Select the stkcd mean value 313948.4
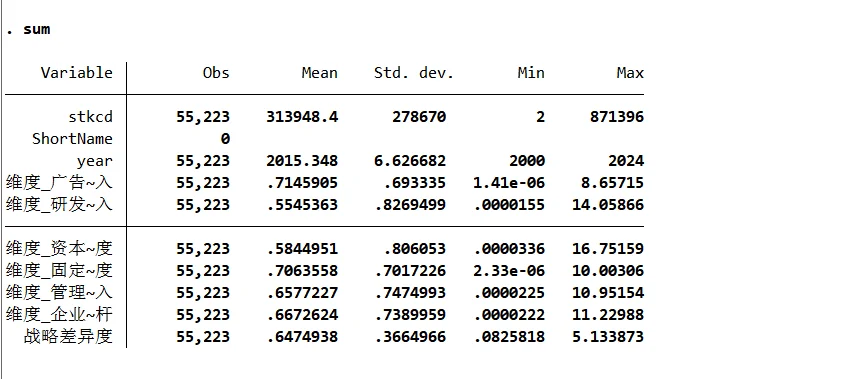Image resolution: width=865 pixels, height=379 pixels. click(302, 117)
